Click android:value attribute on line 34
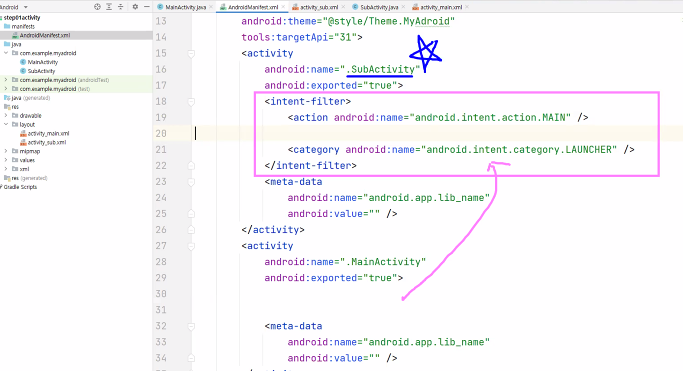Viewport: 683px width, 371px height. click(333, 358)
